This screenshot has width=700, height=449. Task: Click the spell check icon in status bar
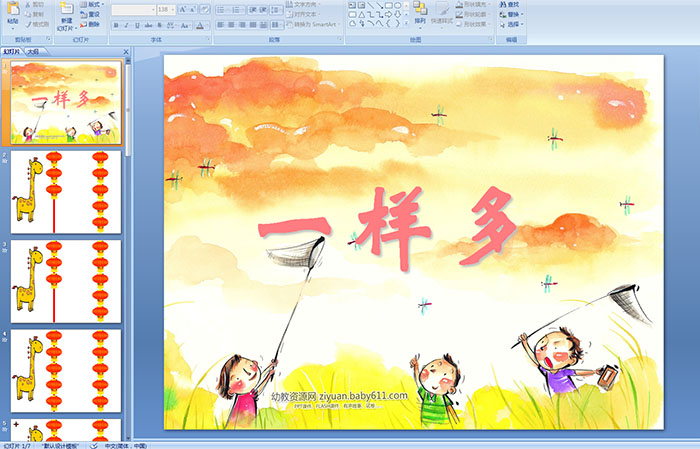94,445
